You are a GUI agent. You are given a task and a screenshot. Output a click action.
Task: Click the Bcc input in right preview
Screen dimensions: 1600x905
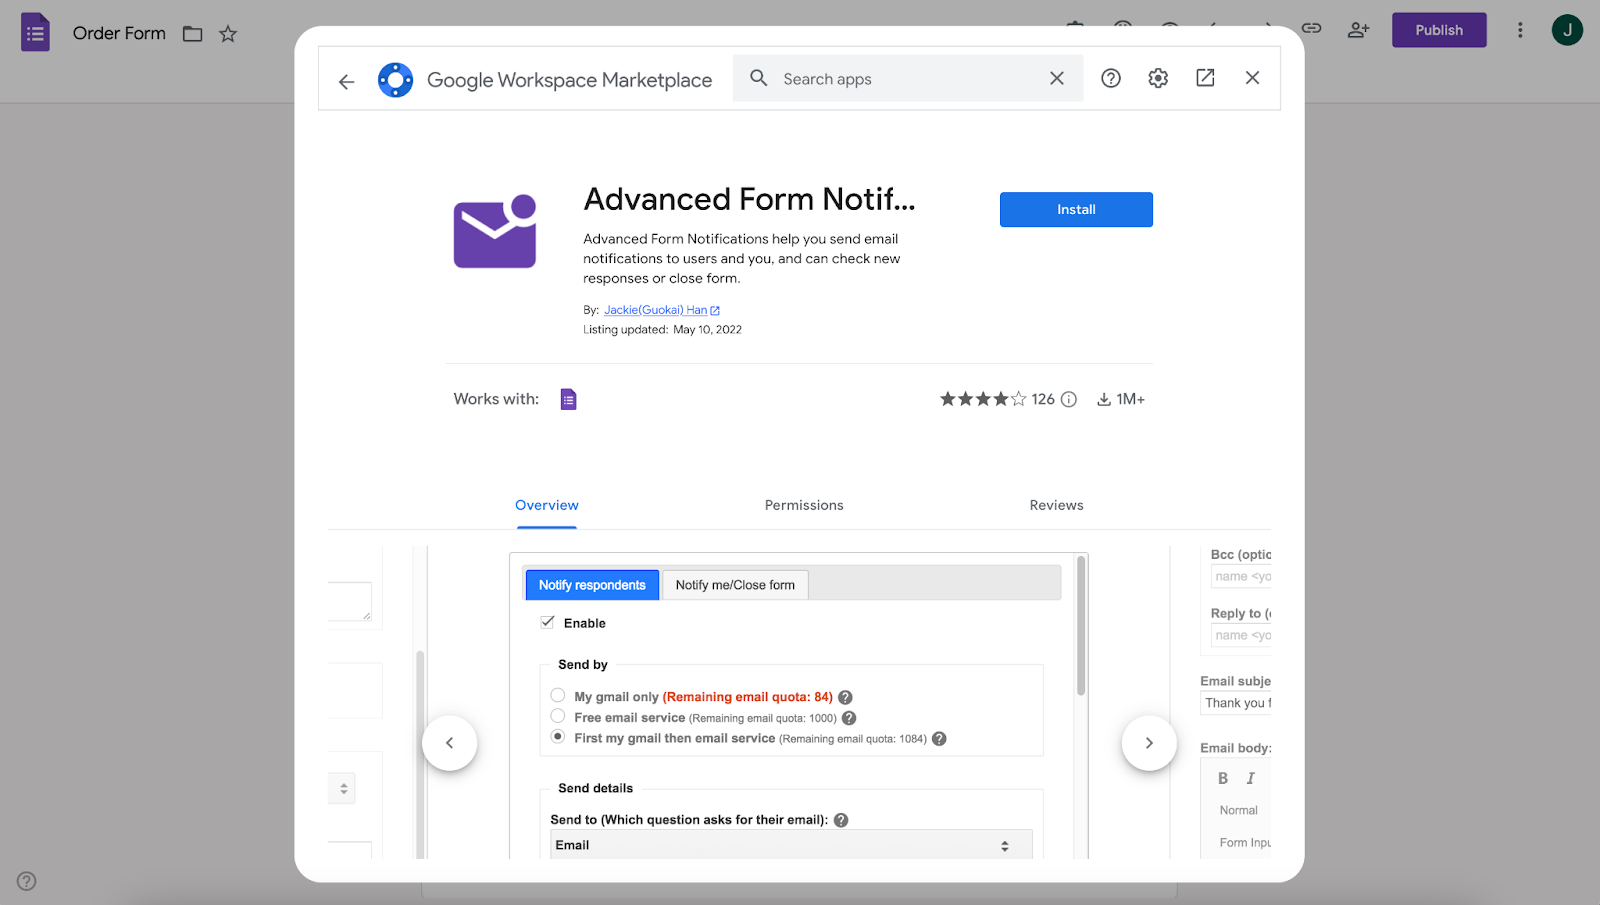pyautogui.click(x=1241, y=577)
